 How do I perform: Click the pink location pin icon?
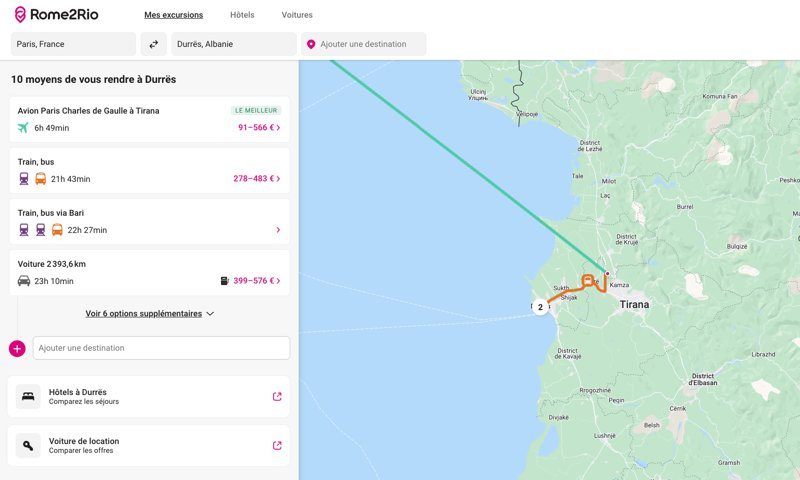tap(311, 44)
